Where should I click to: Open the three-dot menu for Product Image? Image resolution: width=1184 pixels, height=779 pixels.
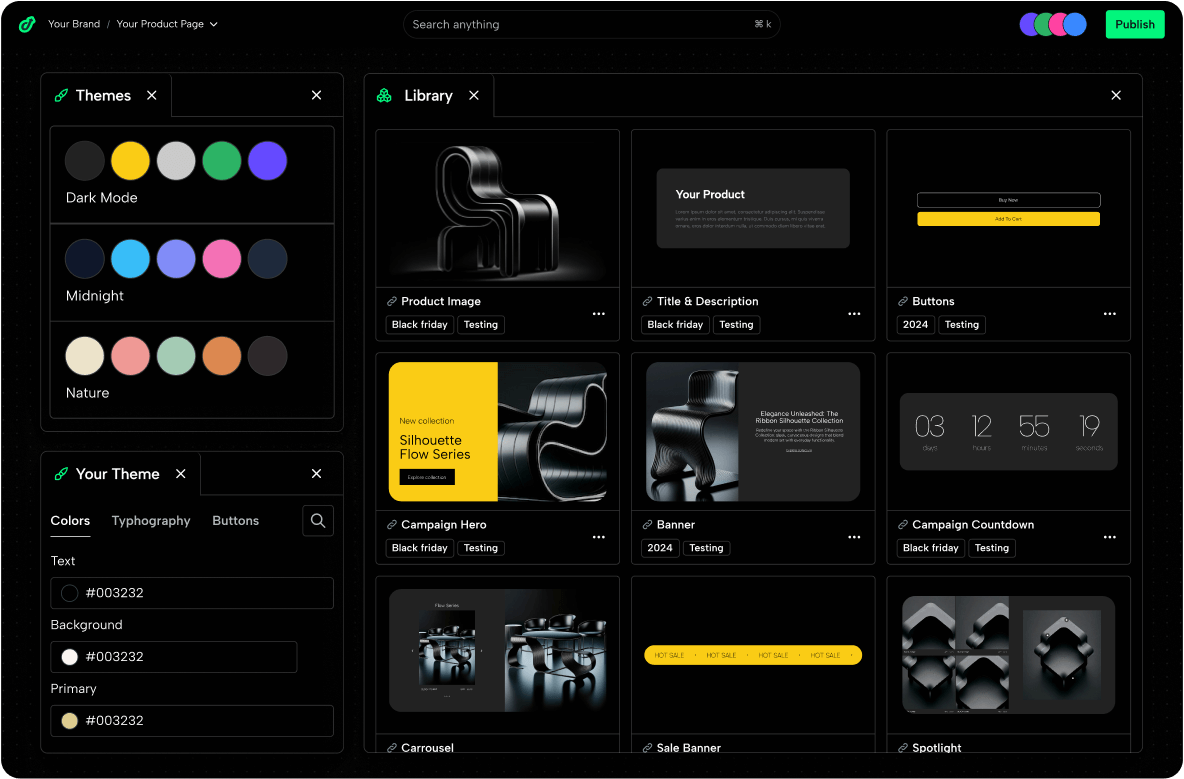coord(598,313)
